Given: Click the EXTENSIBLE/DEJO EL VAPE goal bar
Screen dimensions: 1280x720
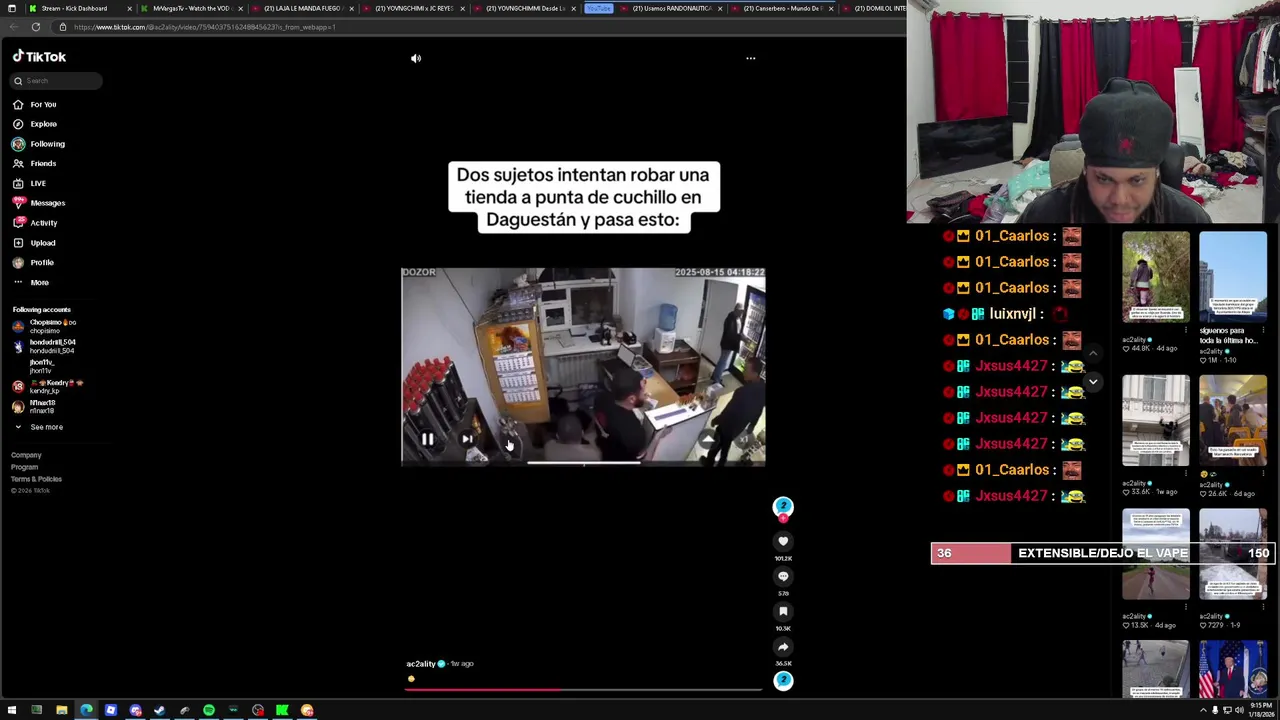Looking at the screenshot, I should click(1101, 553).
